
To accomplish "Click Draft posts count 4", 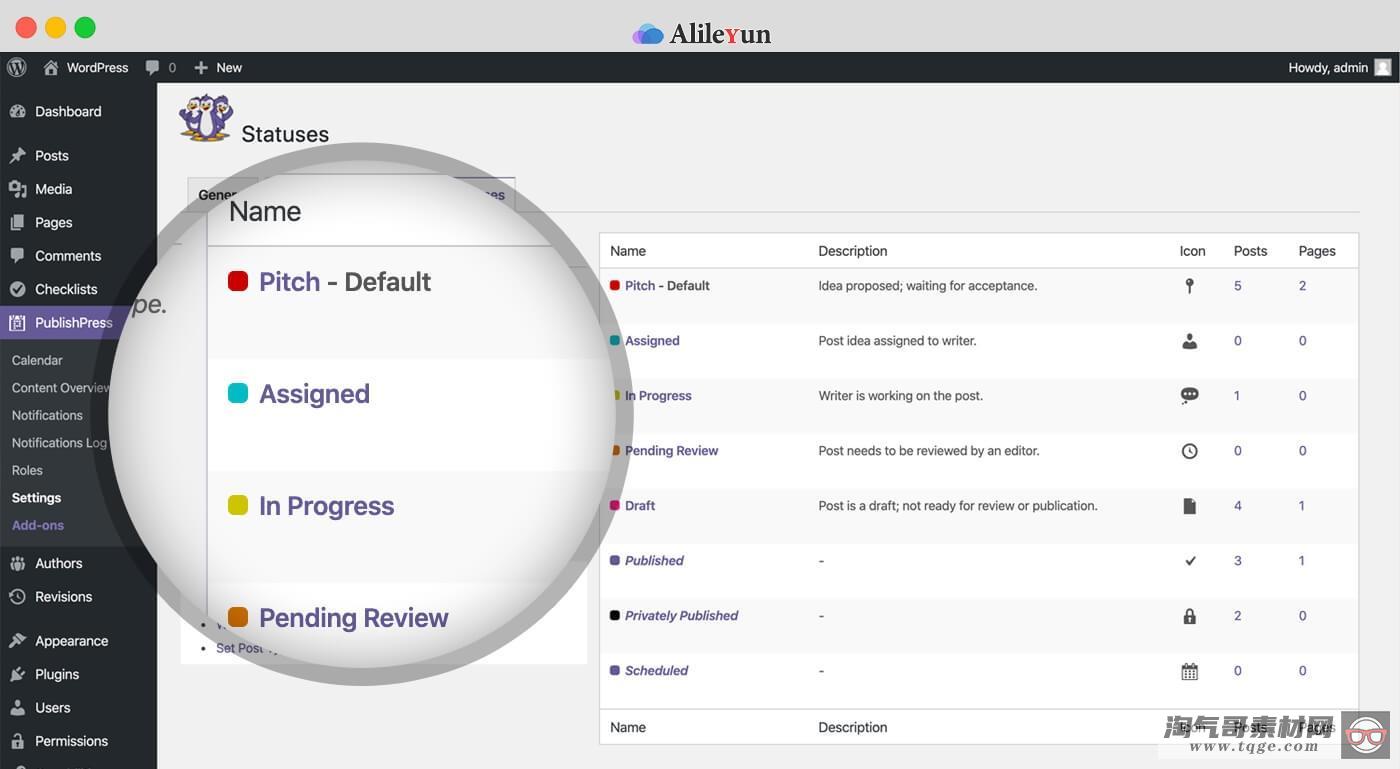I will click(x=1237, y=506).
